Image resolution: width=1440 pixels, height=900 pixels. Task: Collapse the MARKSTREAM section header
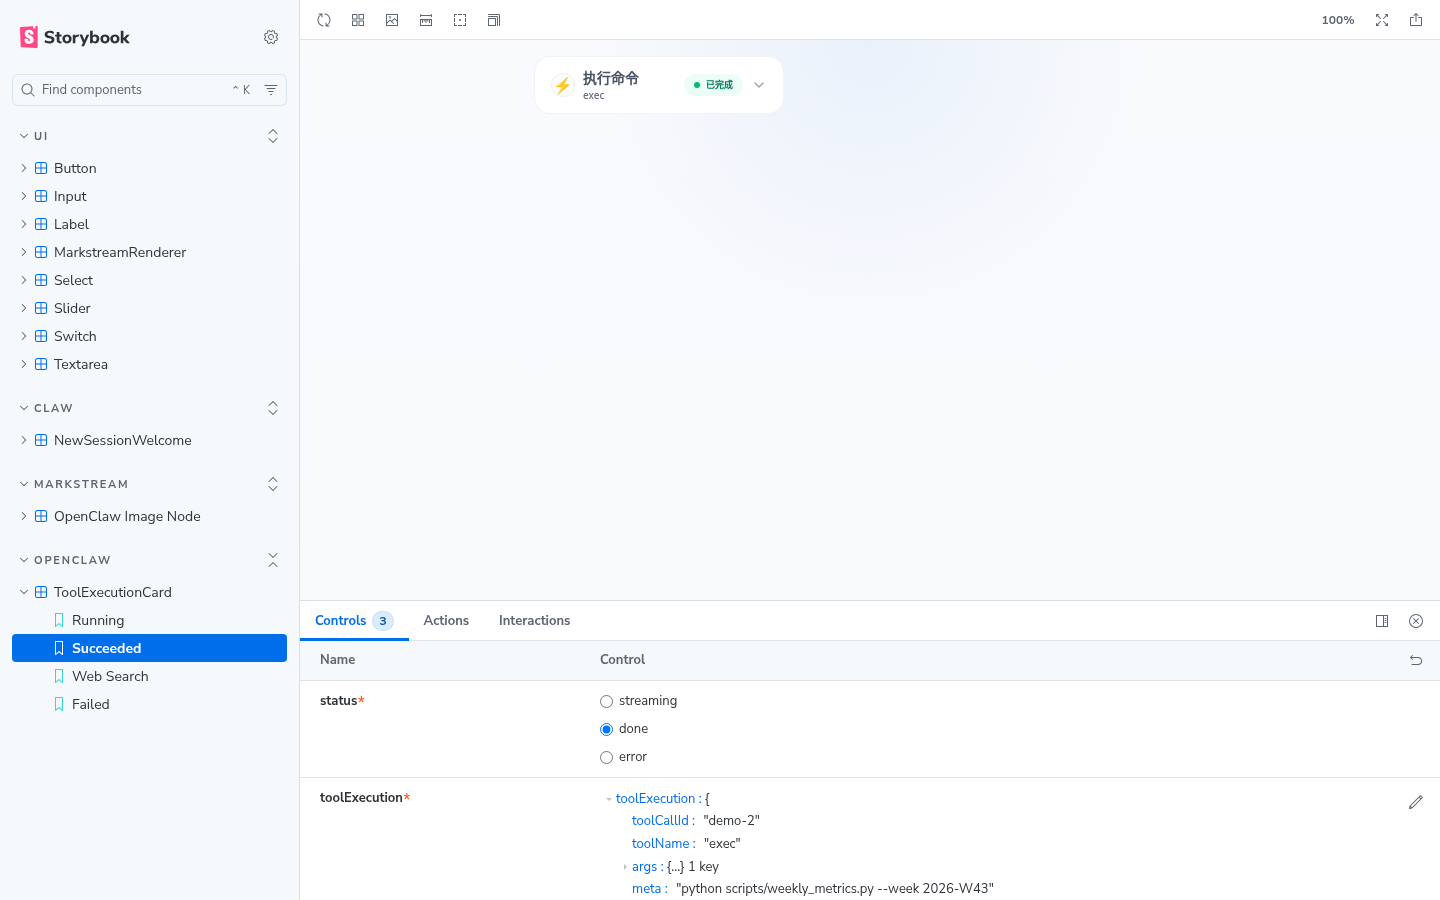(x=81, y=484)
